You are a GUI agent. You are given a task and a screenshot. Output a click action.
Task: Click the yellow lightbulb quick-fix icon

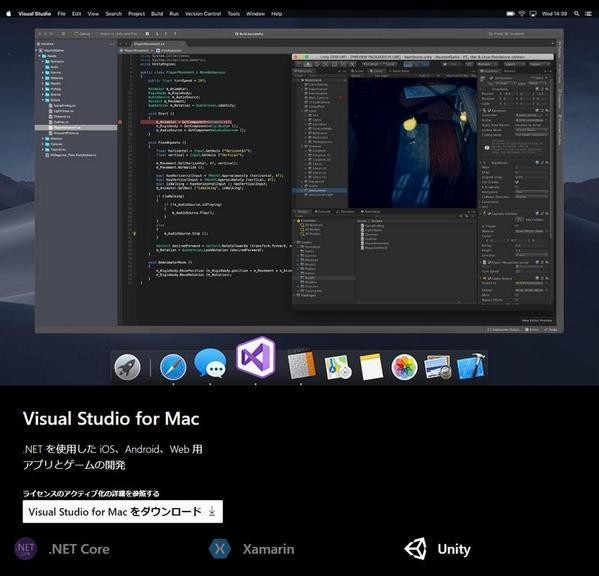tap(134, 233)
